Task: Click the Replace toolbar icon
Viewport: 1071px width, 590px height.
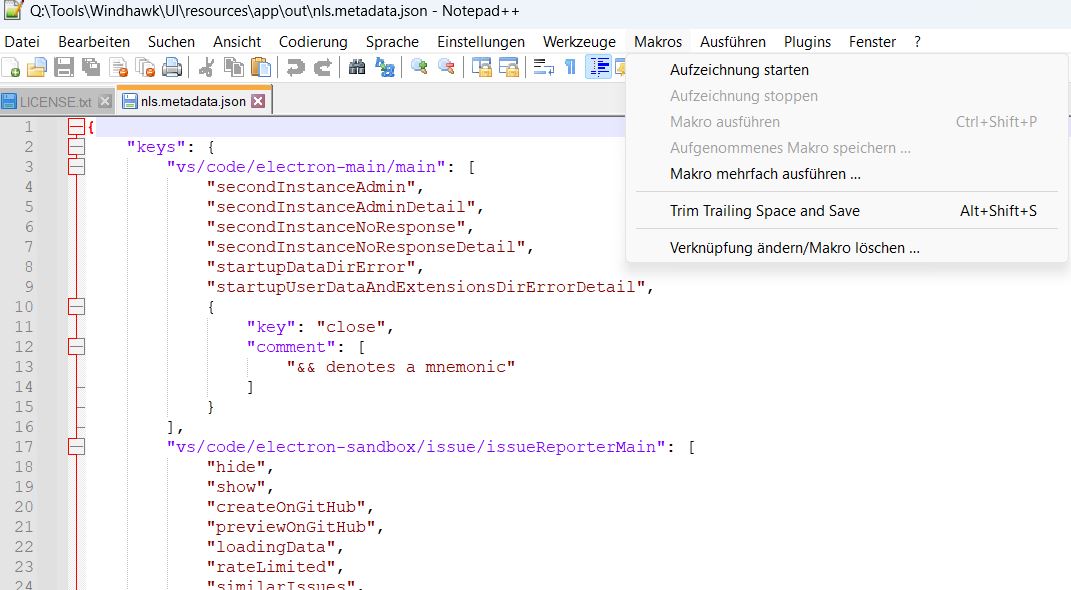Action: point(385,67)
